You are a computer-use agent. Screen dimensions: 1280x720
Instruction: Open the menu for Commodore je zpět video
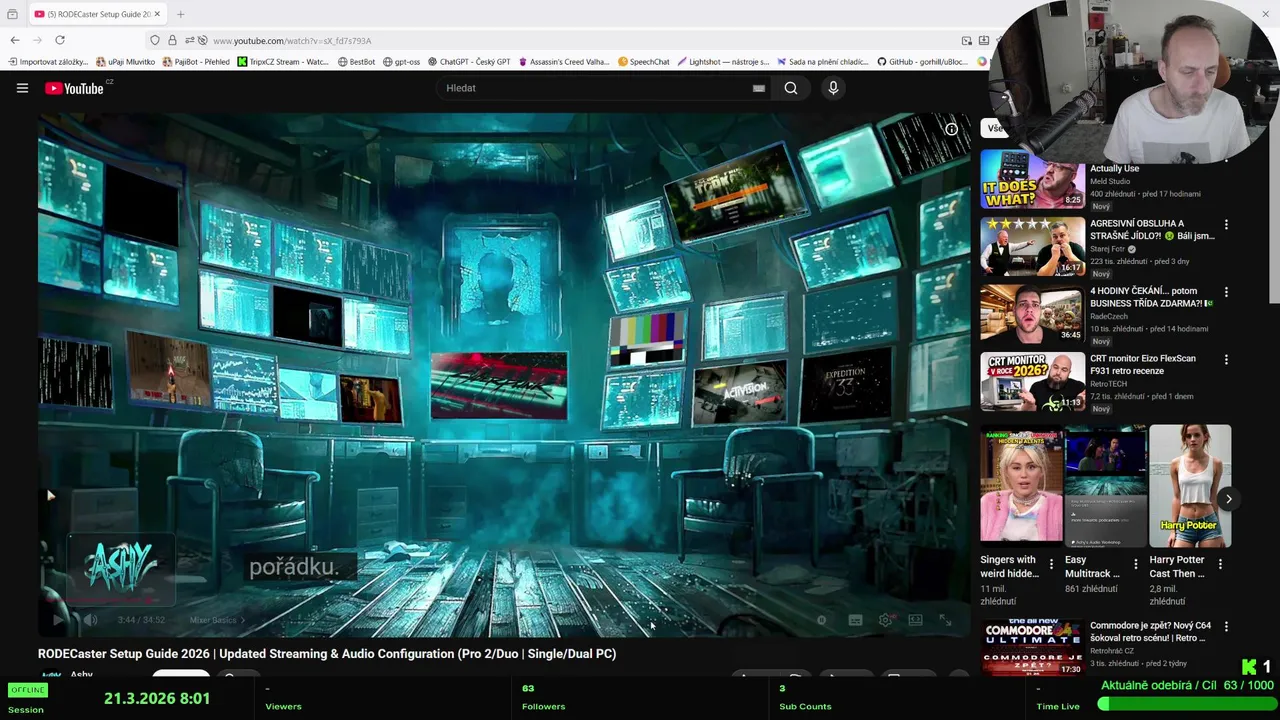tap(1226, 627)
